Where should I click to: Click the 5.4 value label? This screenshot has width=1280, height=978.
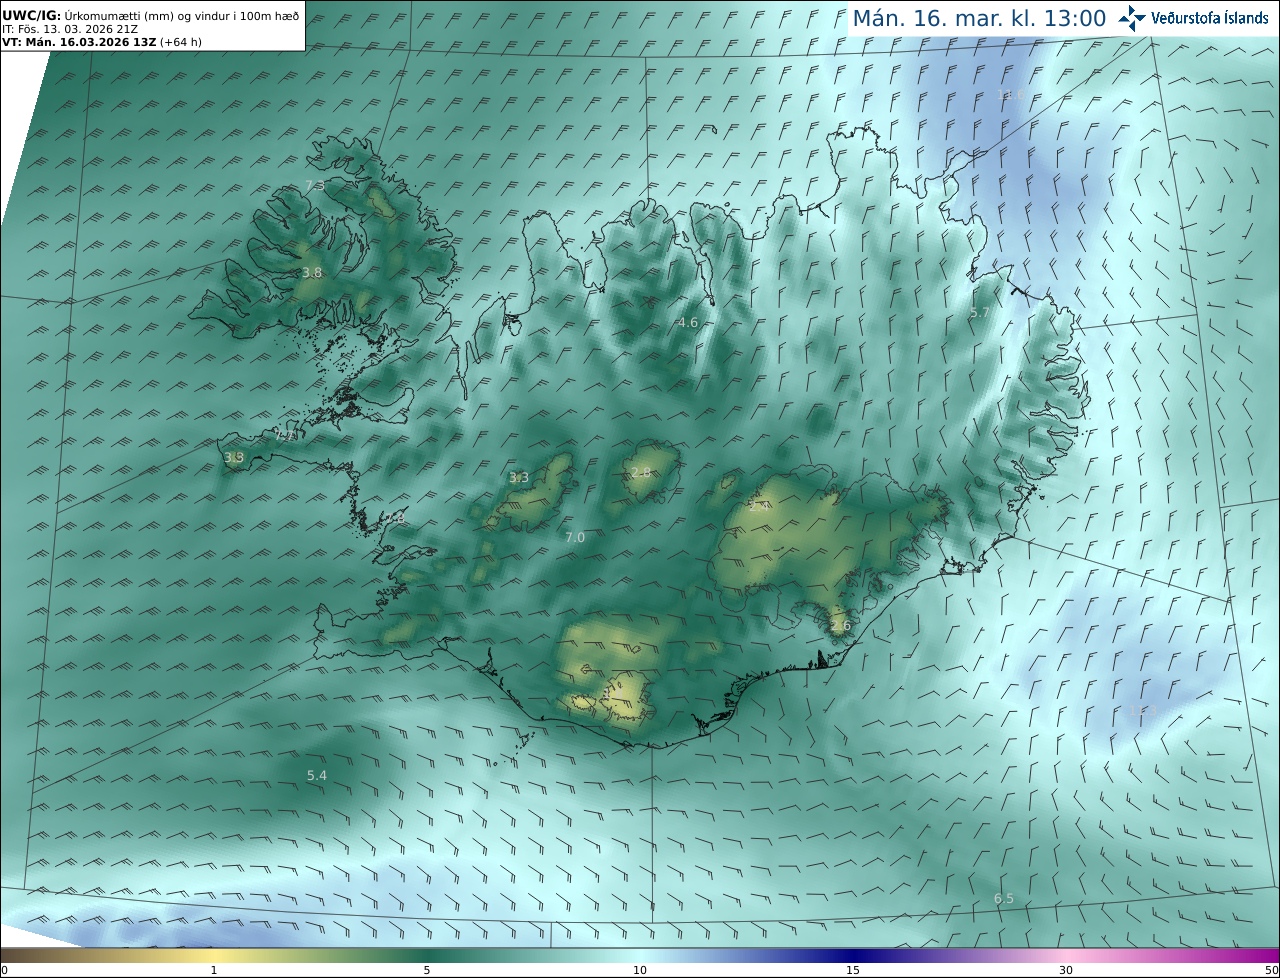(317, 776)
